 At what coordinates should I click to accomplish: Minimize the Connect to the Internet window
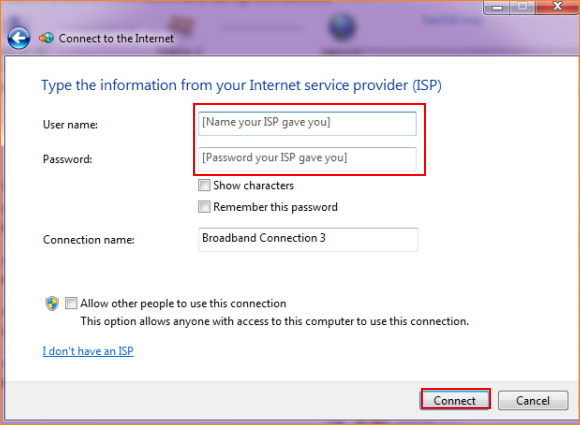point(497,7)
